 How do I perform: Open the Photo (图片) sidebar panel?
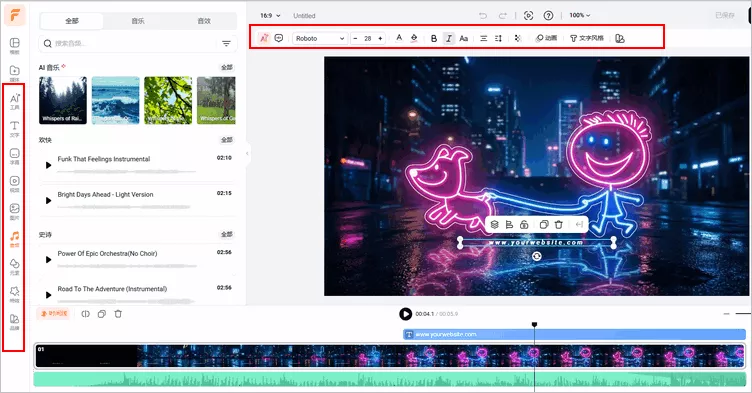pyautogui.click(x=14, y=212)
